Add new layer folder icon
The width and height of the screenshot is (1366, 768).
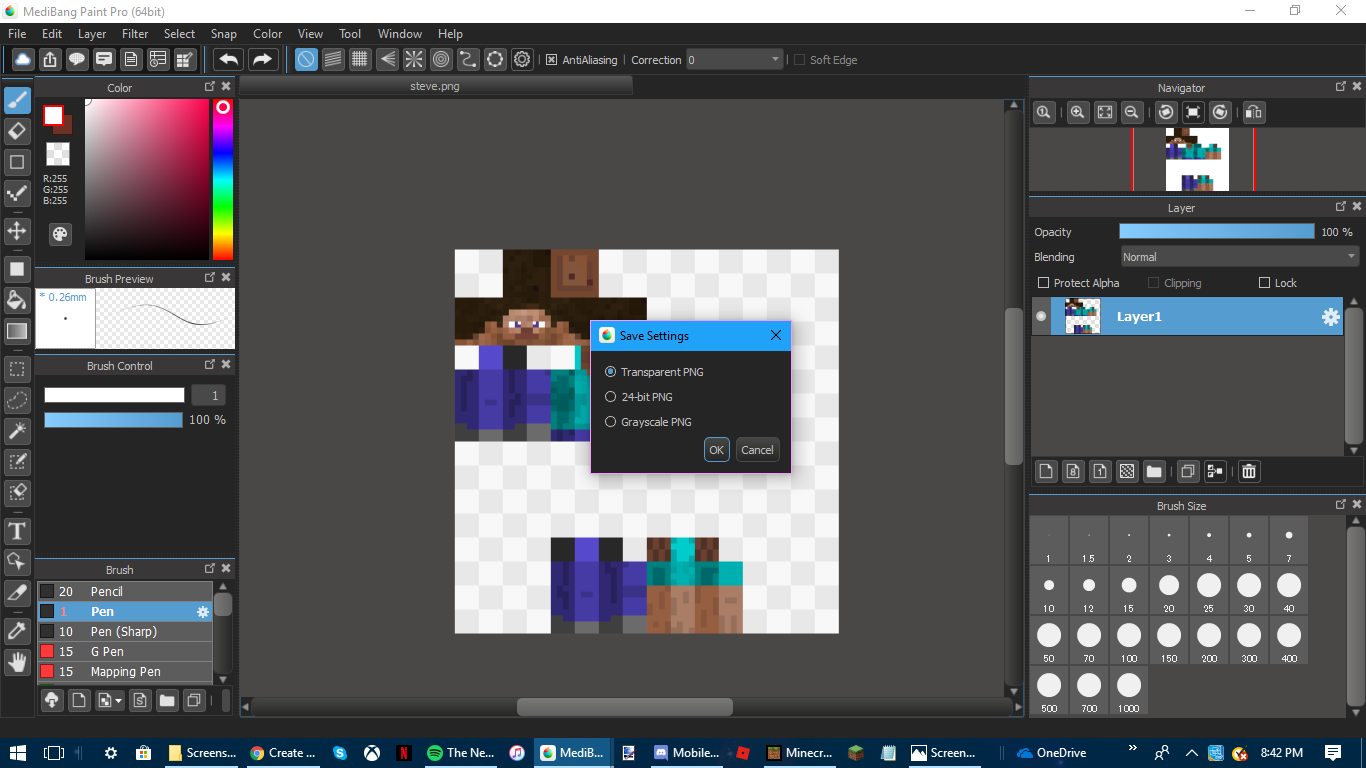[x=1154, y=471]
